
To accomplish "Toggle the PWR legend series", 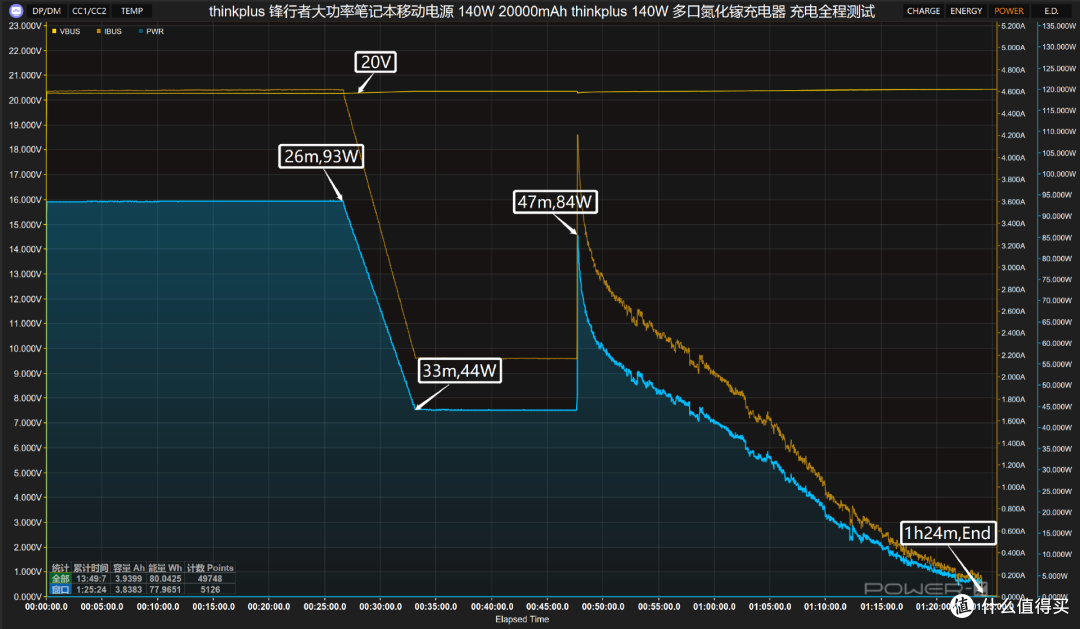I will pyautogui.click(x=151, y=32).
